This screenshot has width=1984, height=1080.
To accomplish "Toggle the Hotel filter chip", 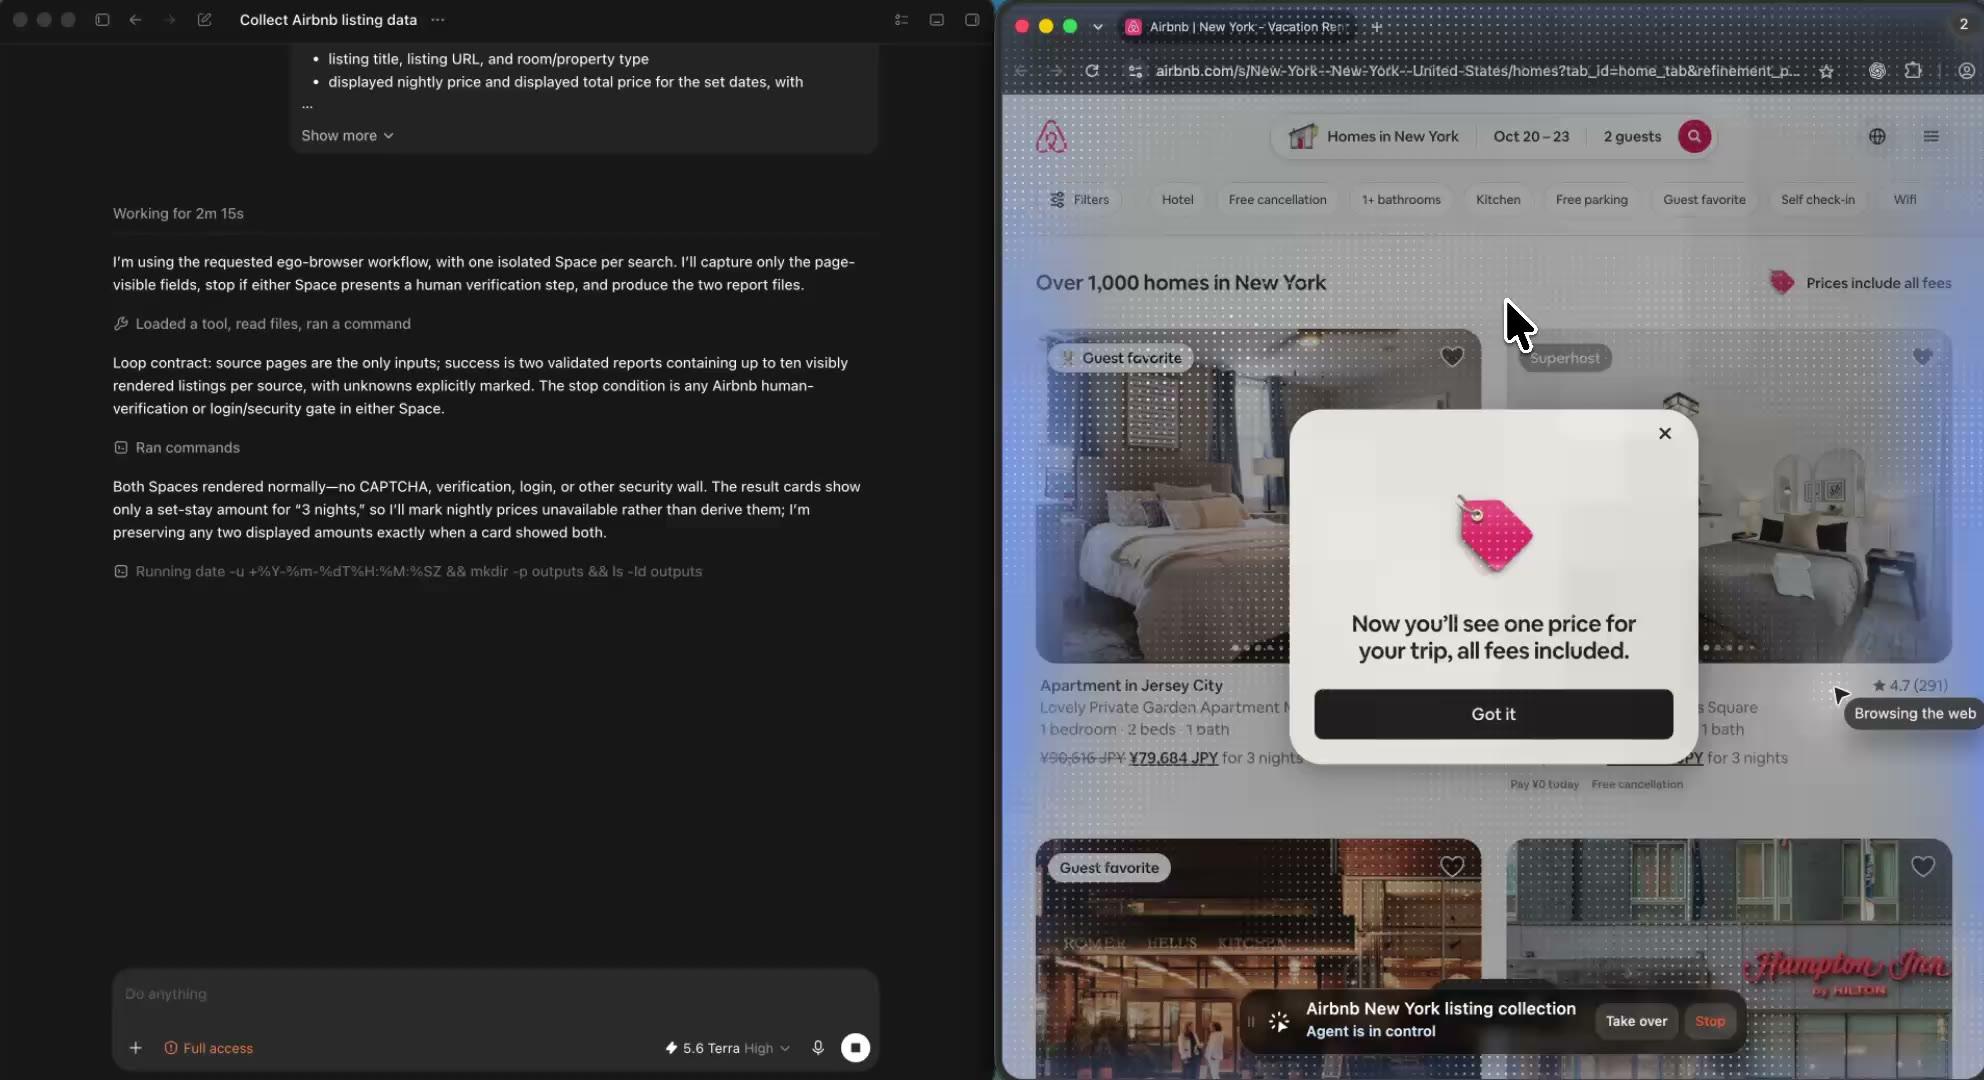I will (x=1177, y=200).
